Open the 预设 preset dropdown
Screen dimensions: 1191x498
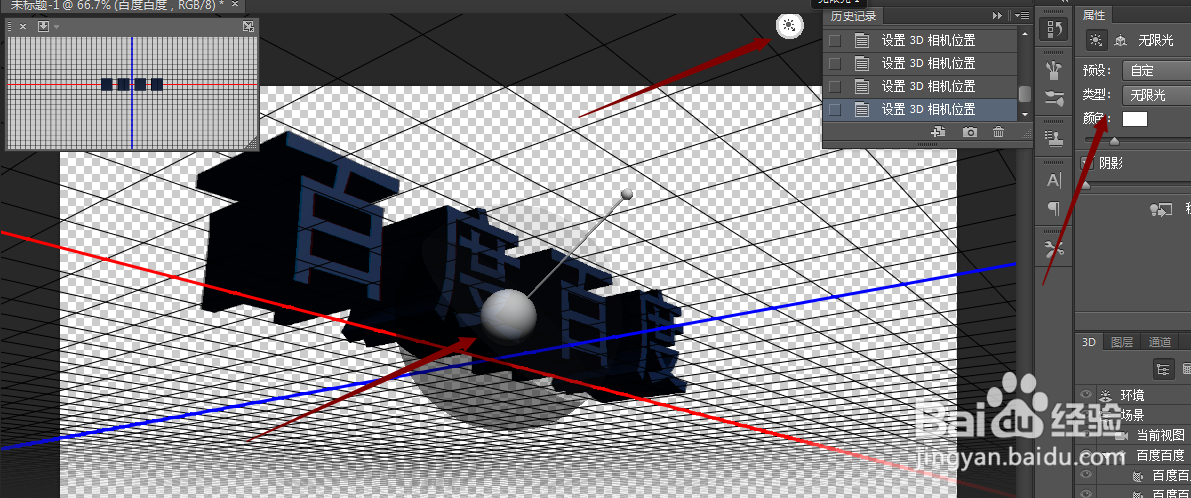(1157, 71)
